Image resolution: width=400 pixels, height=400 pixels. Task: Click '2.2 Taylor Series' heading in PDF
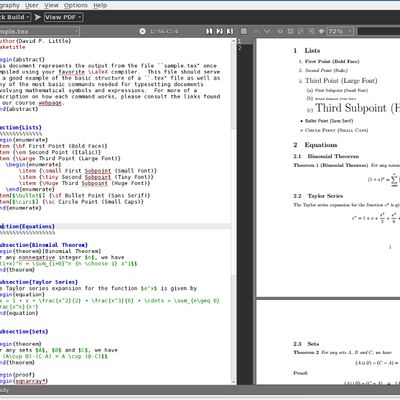point(318,196)
